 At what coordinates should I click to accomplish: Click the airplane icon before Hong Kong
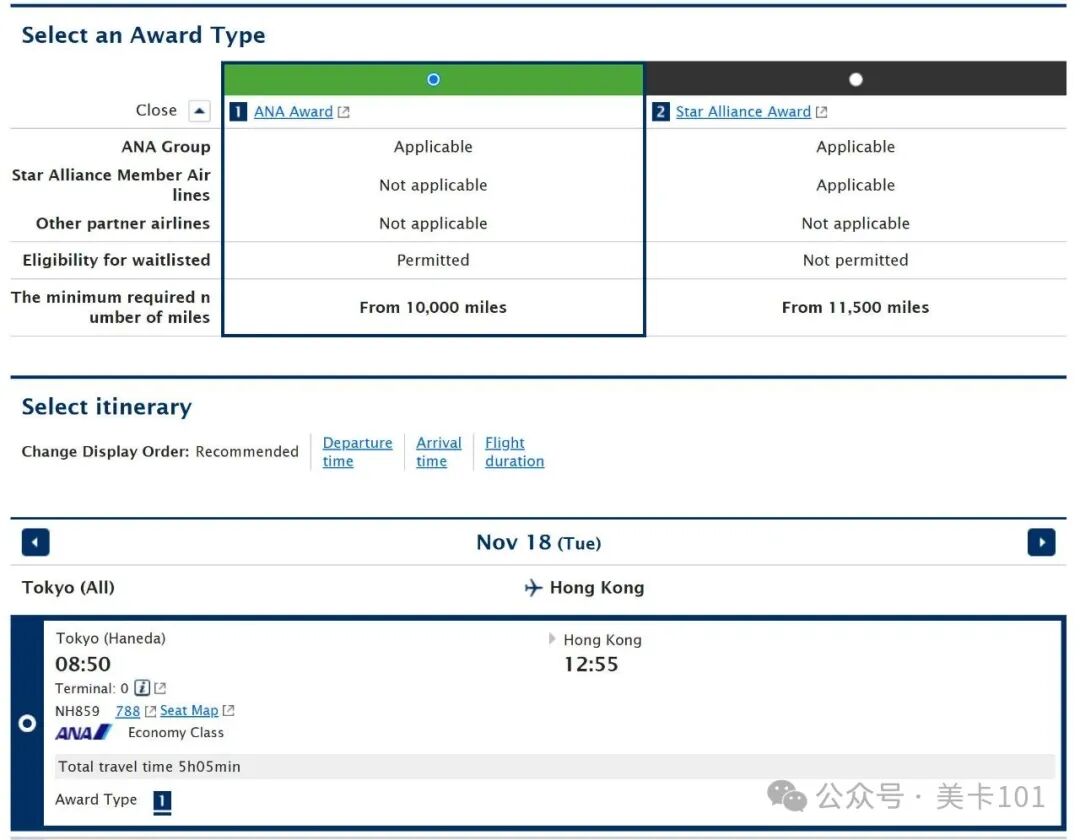point(533,587)
